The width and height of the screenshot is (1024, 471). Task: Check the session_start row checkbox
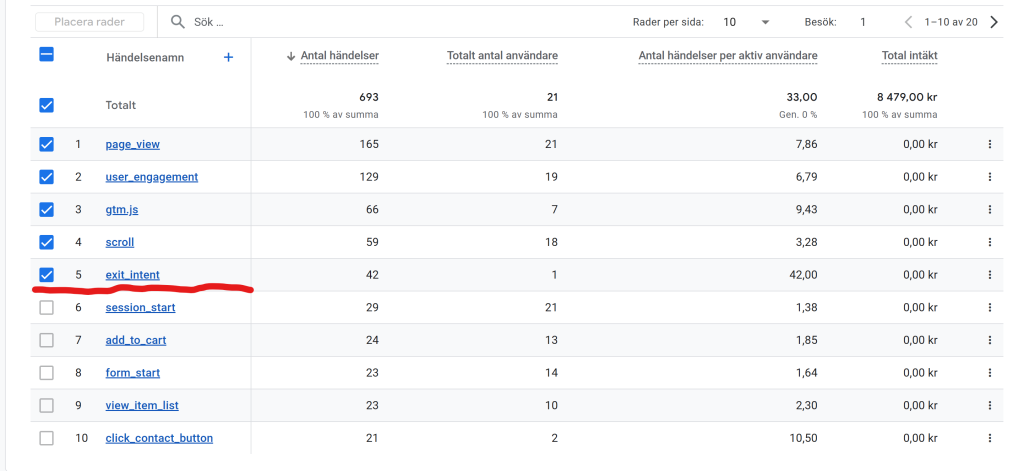coord(46,308)
